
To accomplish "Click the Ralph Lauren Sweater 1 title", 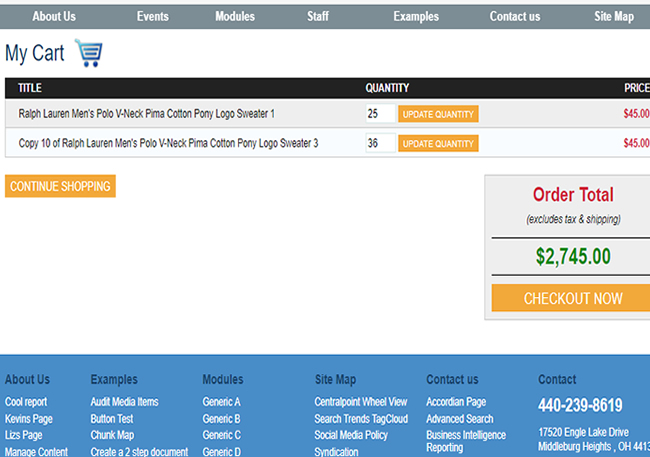I will click(x=146, y=114).
